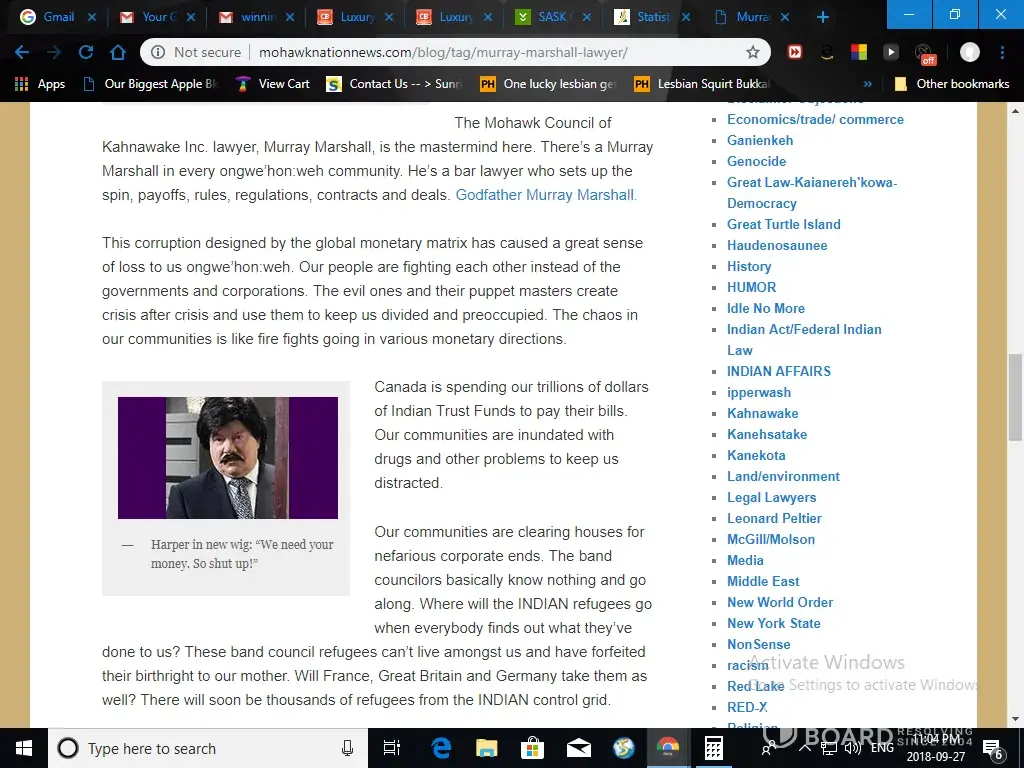The height and width of the screenshot is (768, 1024).
Task: Click the INDIAN AFFAIRS category link
Action: point(778,371)
